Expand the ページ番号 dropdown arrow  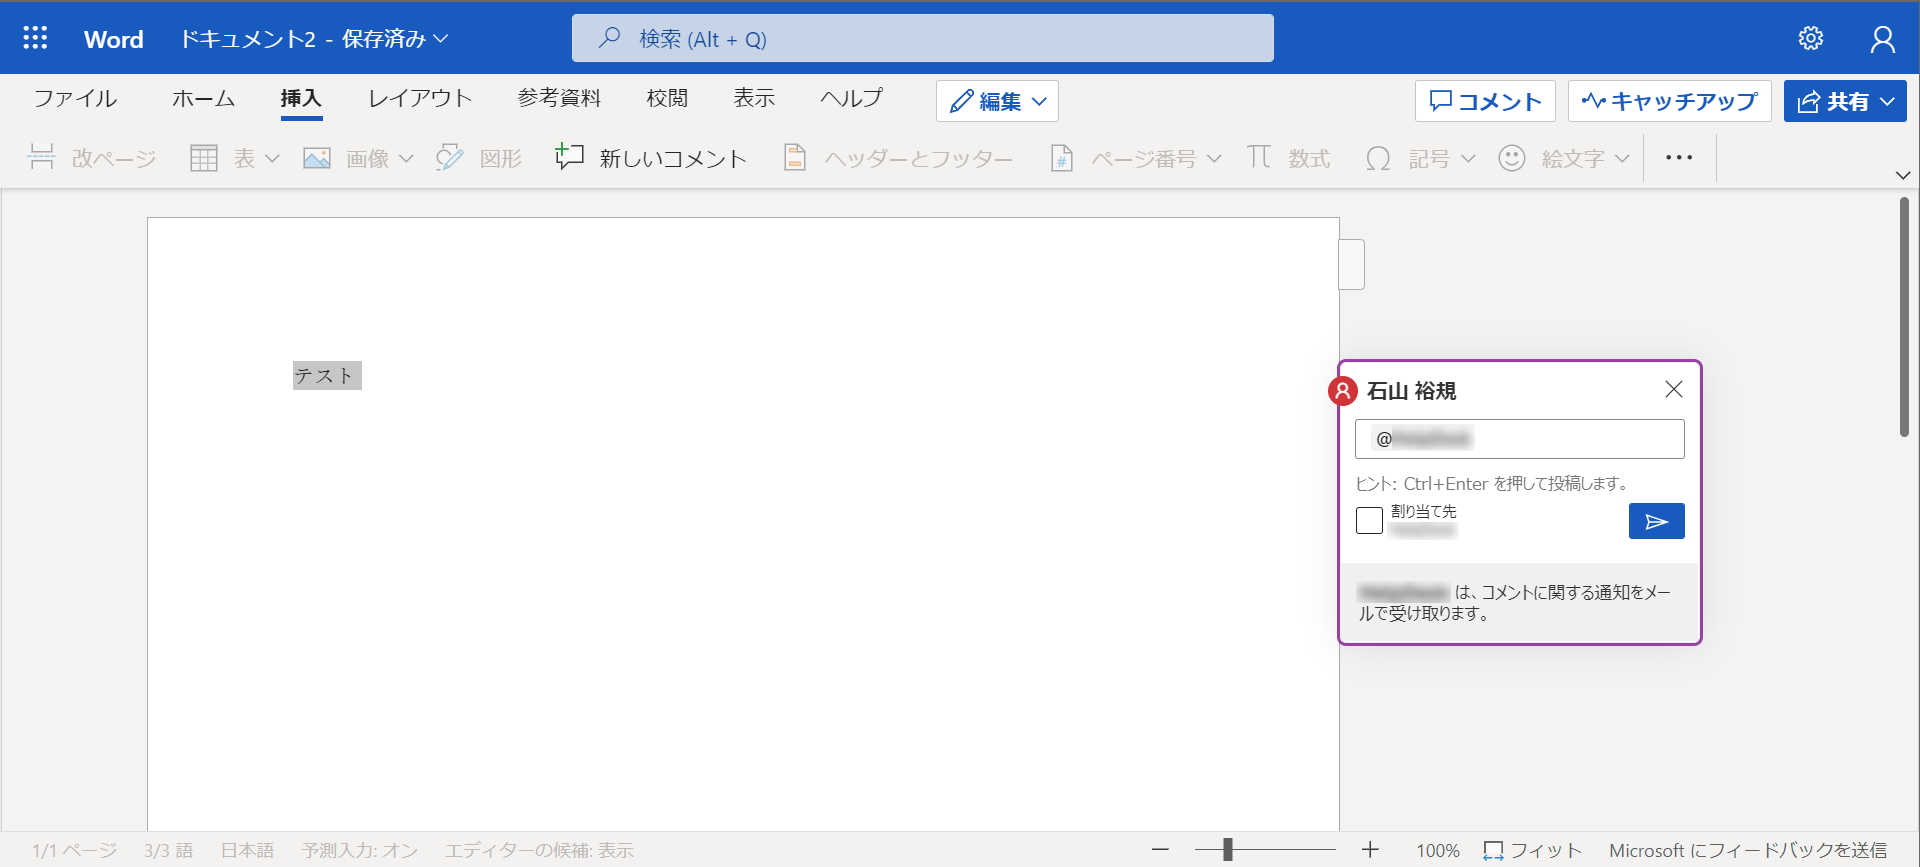tap(1214, 158)
